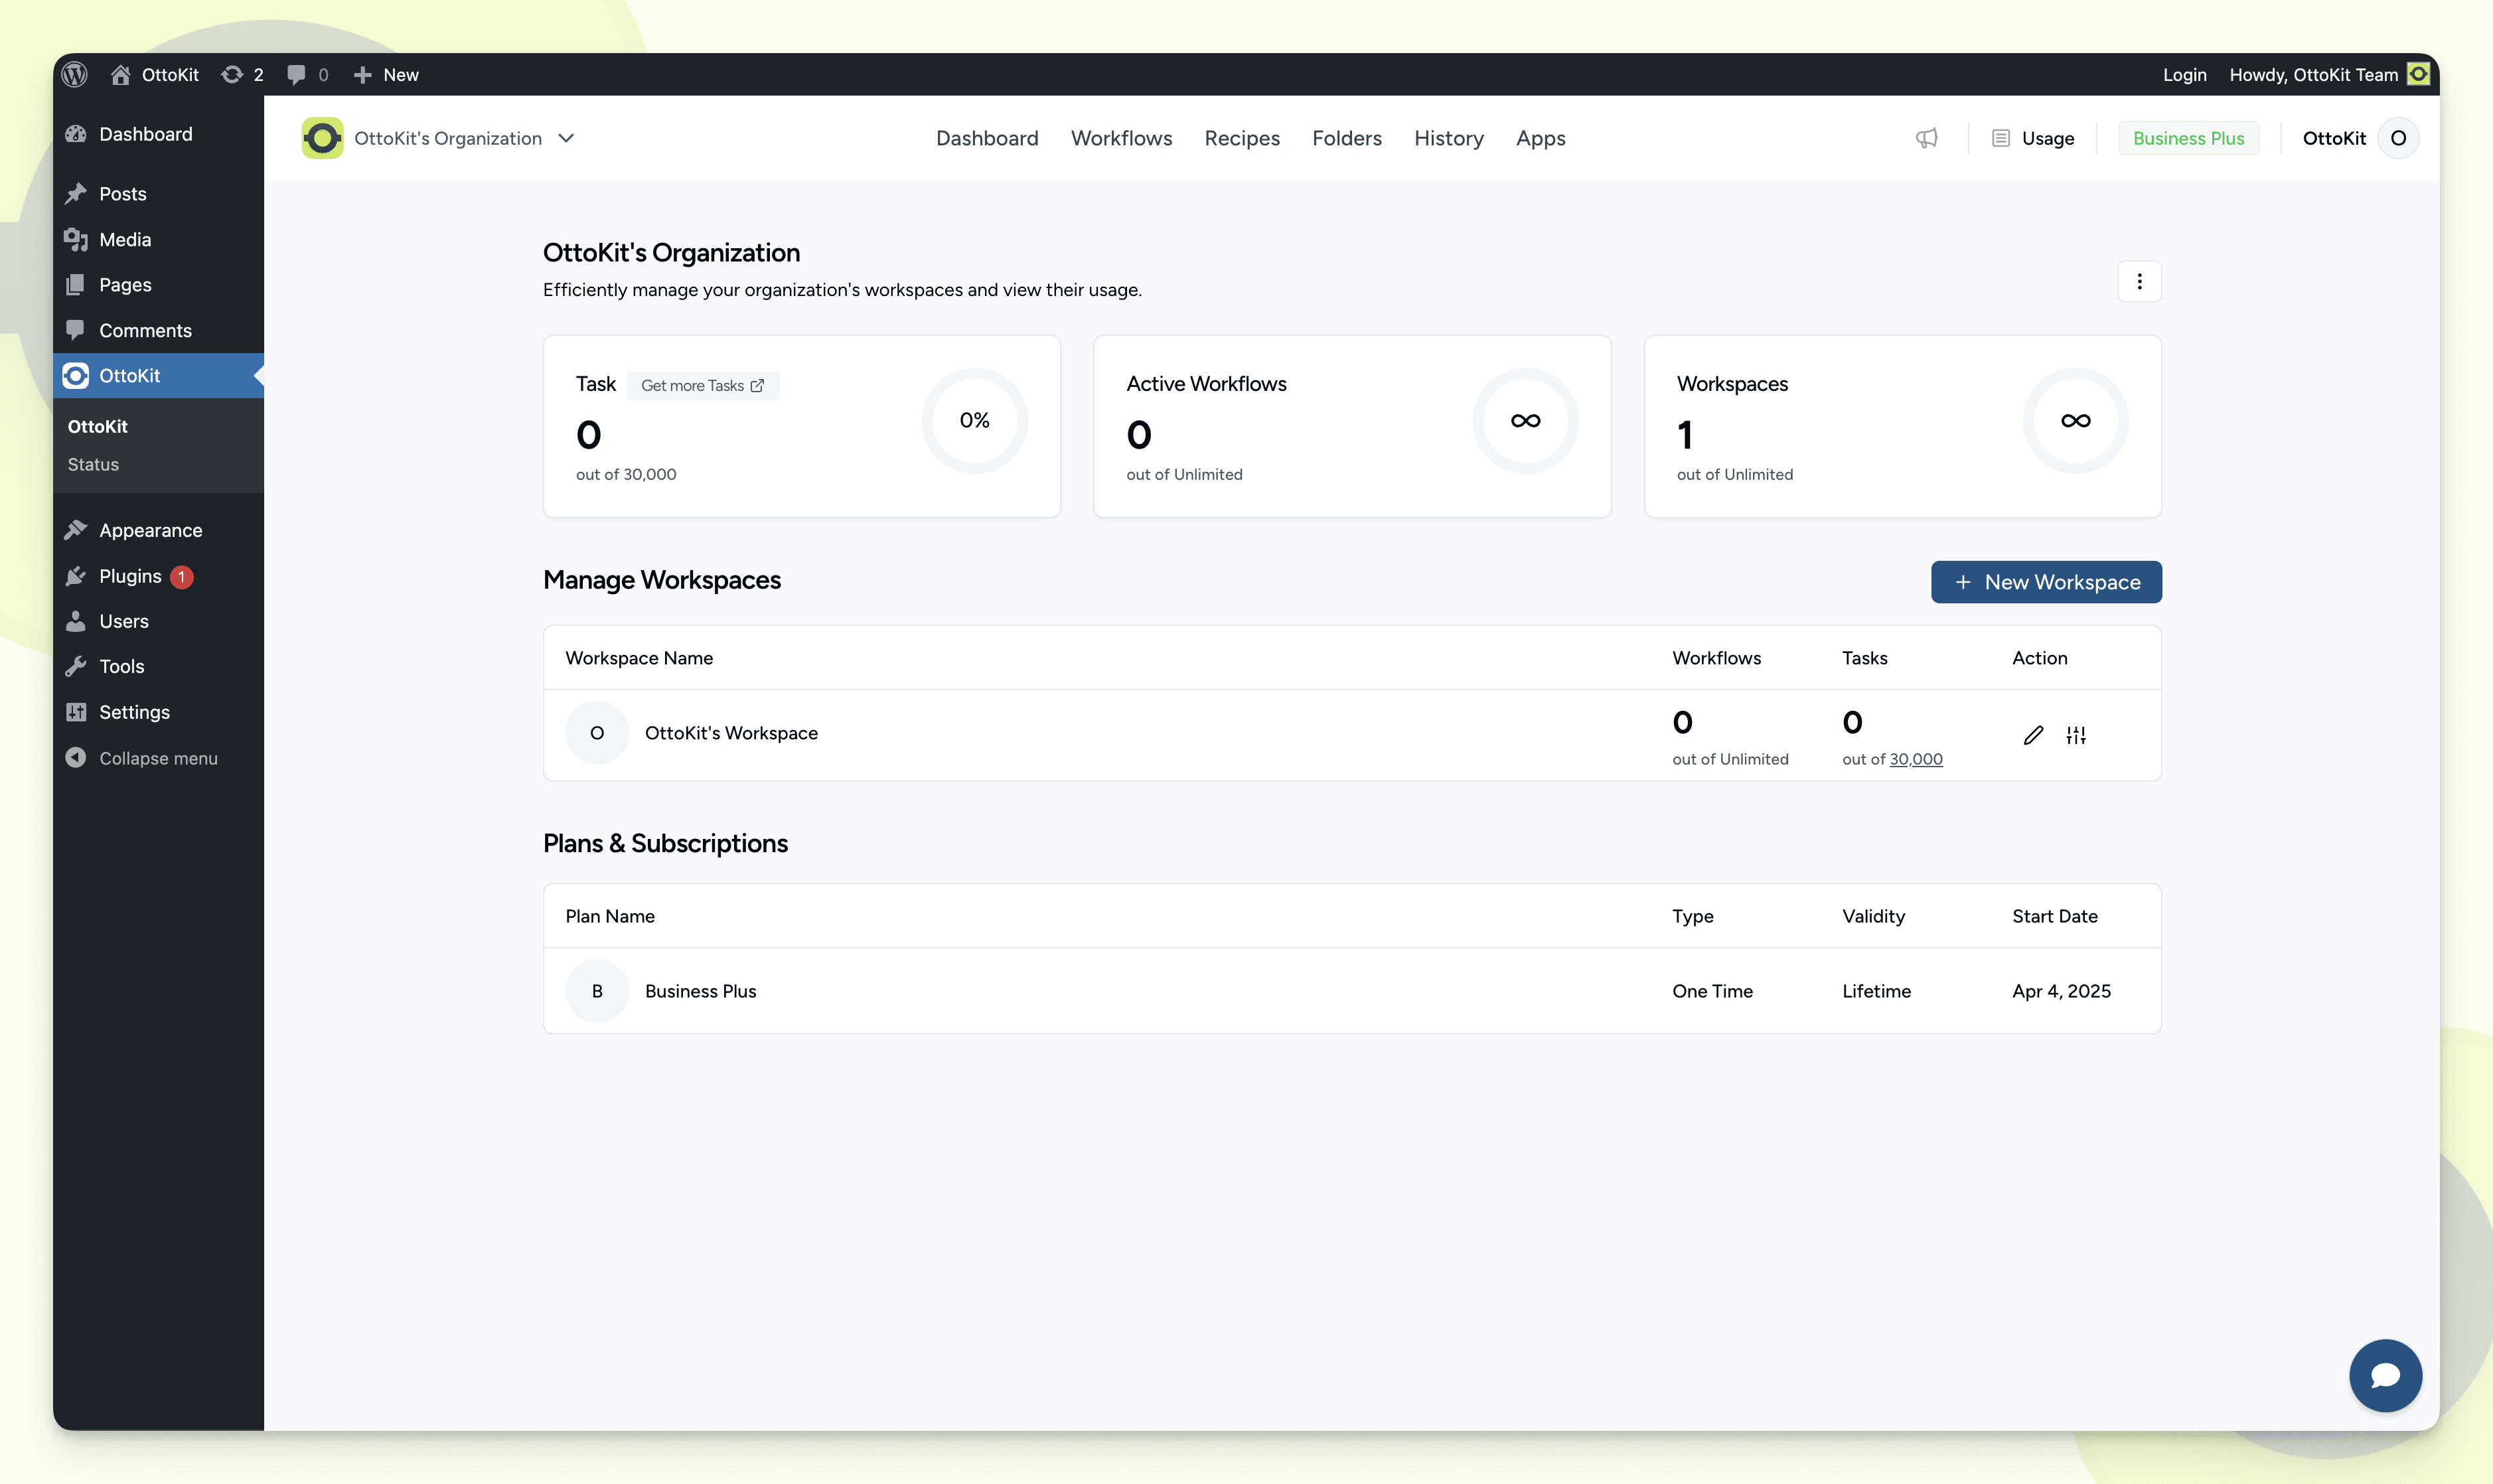Expand the OttoKit's Organization dropdown
The image size is (2493, 1484).
464,138
